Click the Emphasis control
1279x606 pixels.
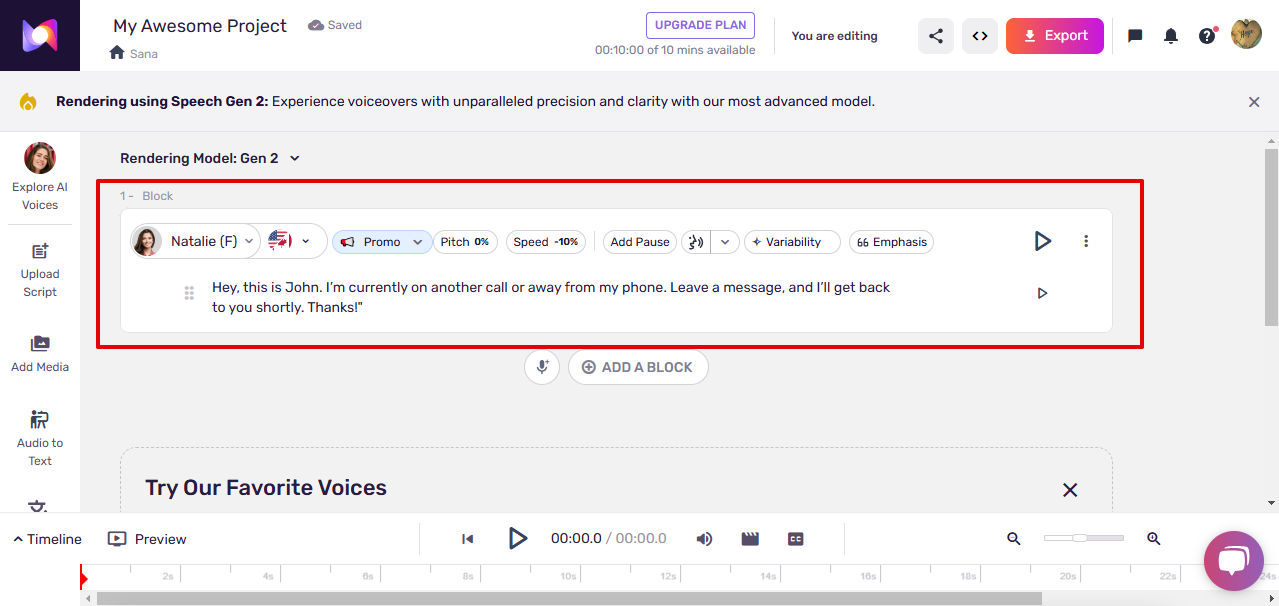[x=890, y=241]
